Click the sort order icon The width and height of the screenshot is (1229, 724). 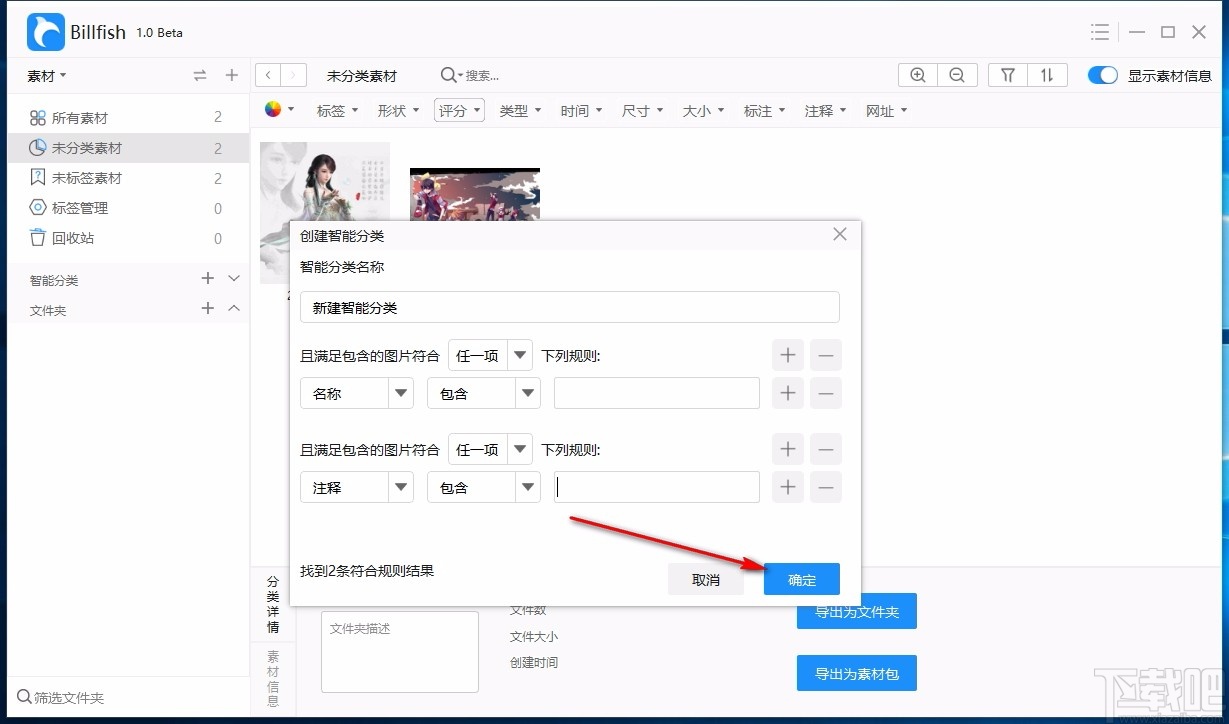point(1048,74)
